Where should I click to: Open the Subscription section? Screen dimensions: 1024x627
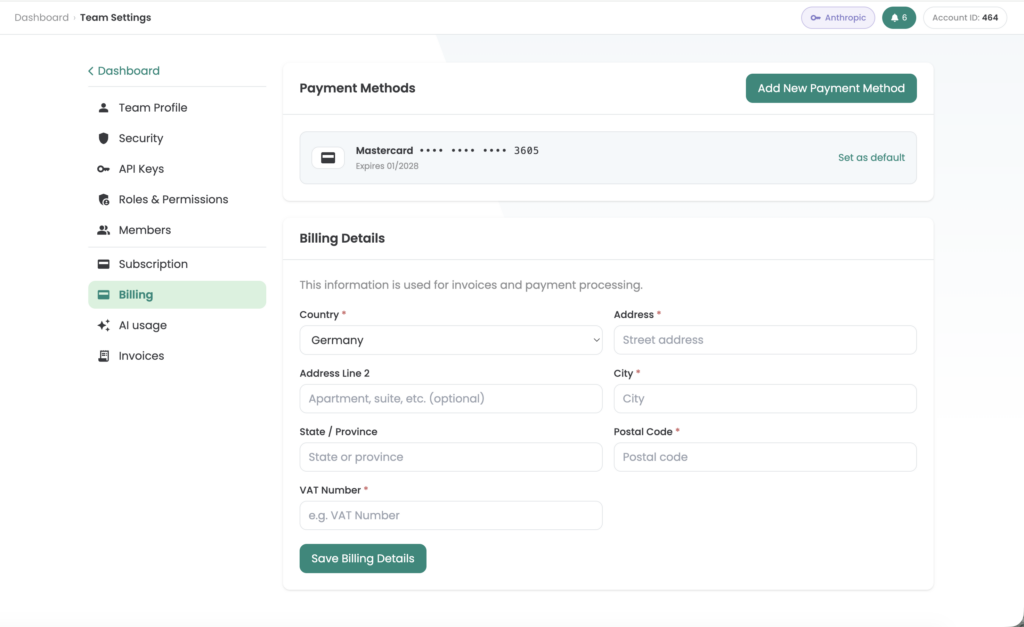[177, 264]
